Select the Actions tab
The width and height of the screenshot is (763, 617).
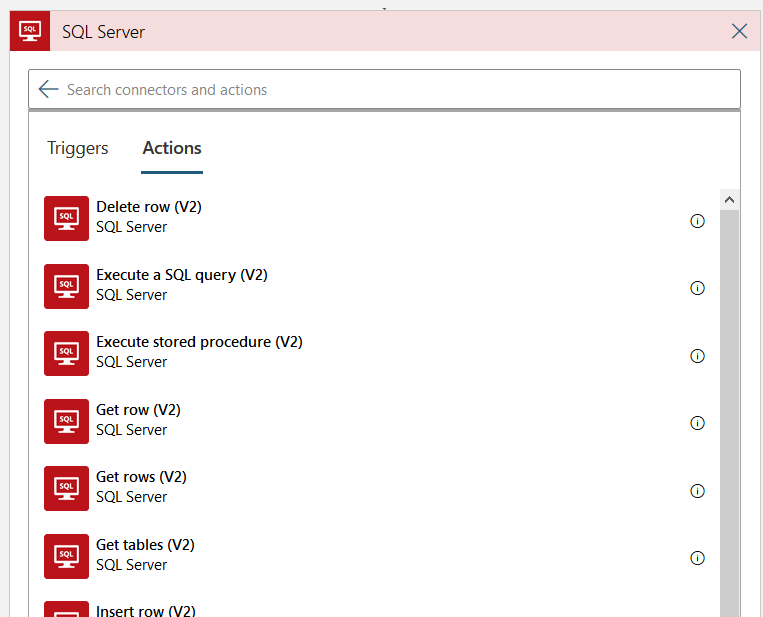(x=172, y=148)
